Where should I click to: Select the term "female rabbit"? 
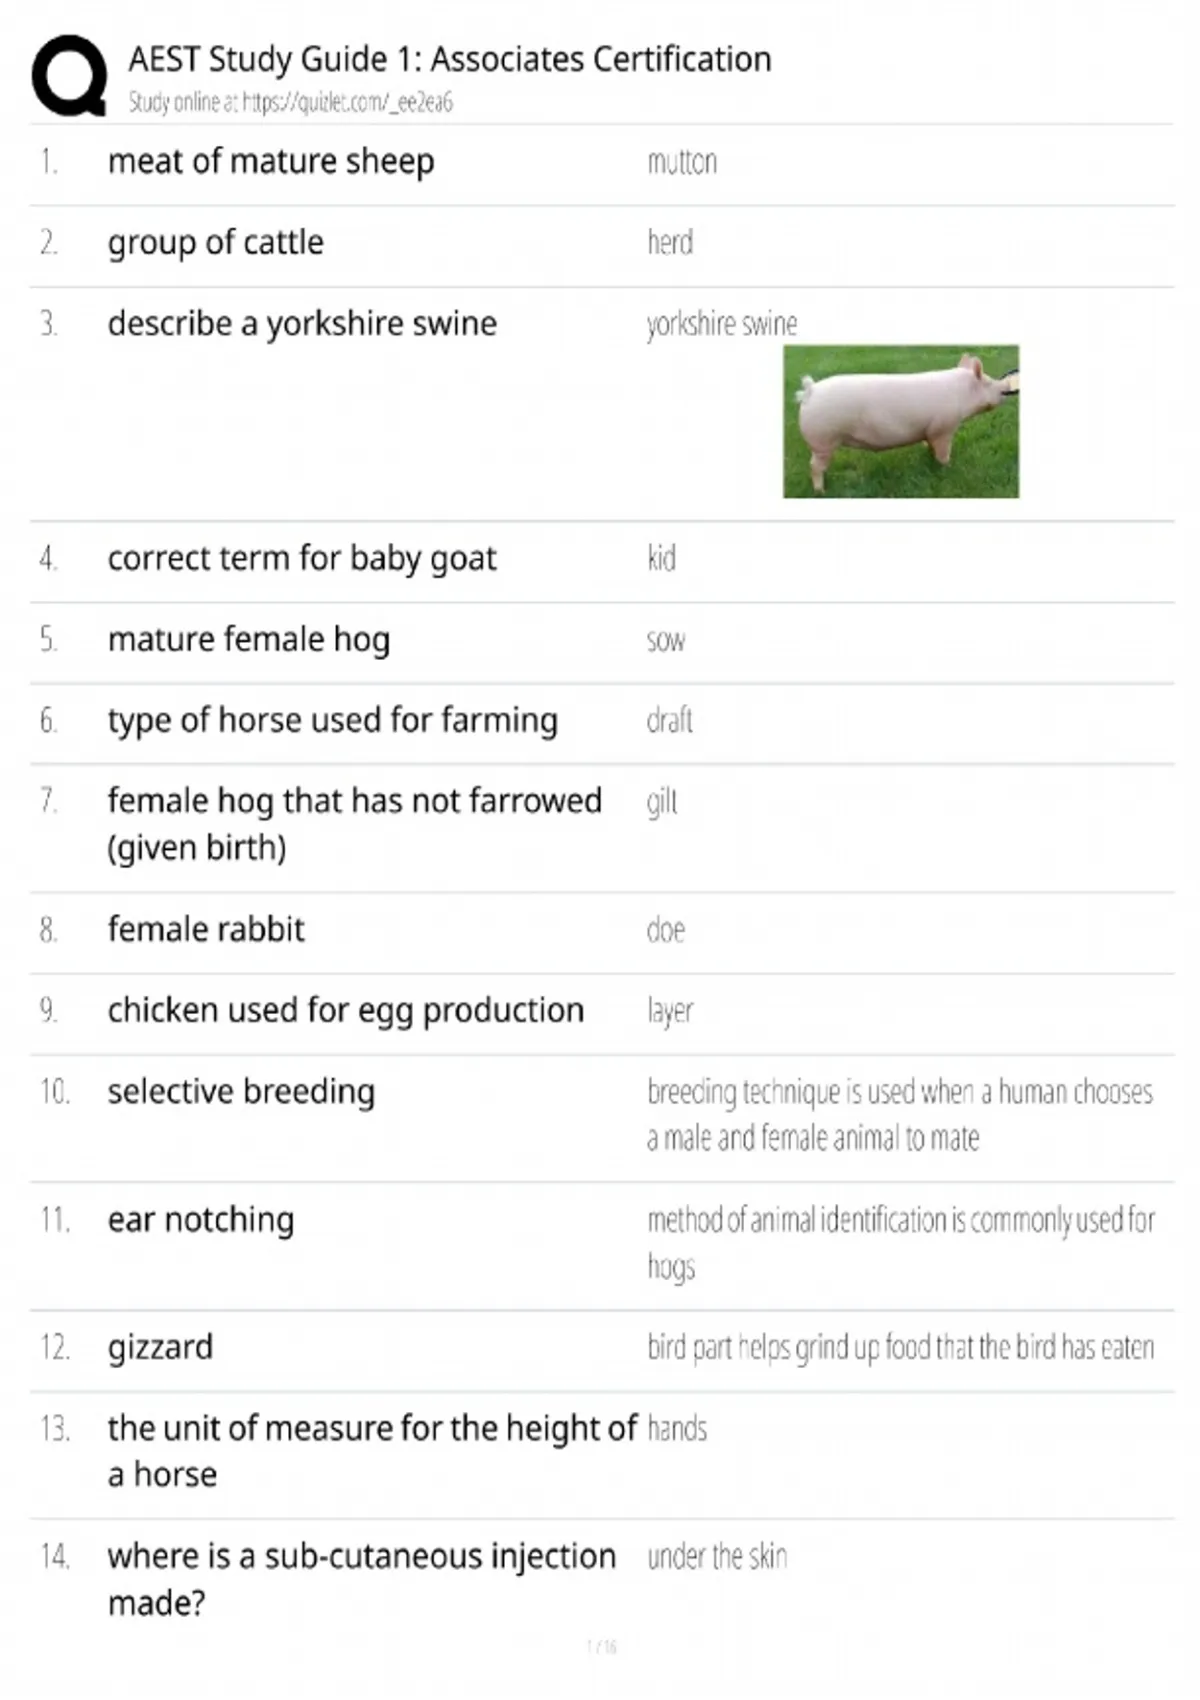coord(206,929)
